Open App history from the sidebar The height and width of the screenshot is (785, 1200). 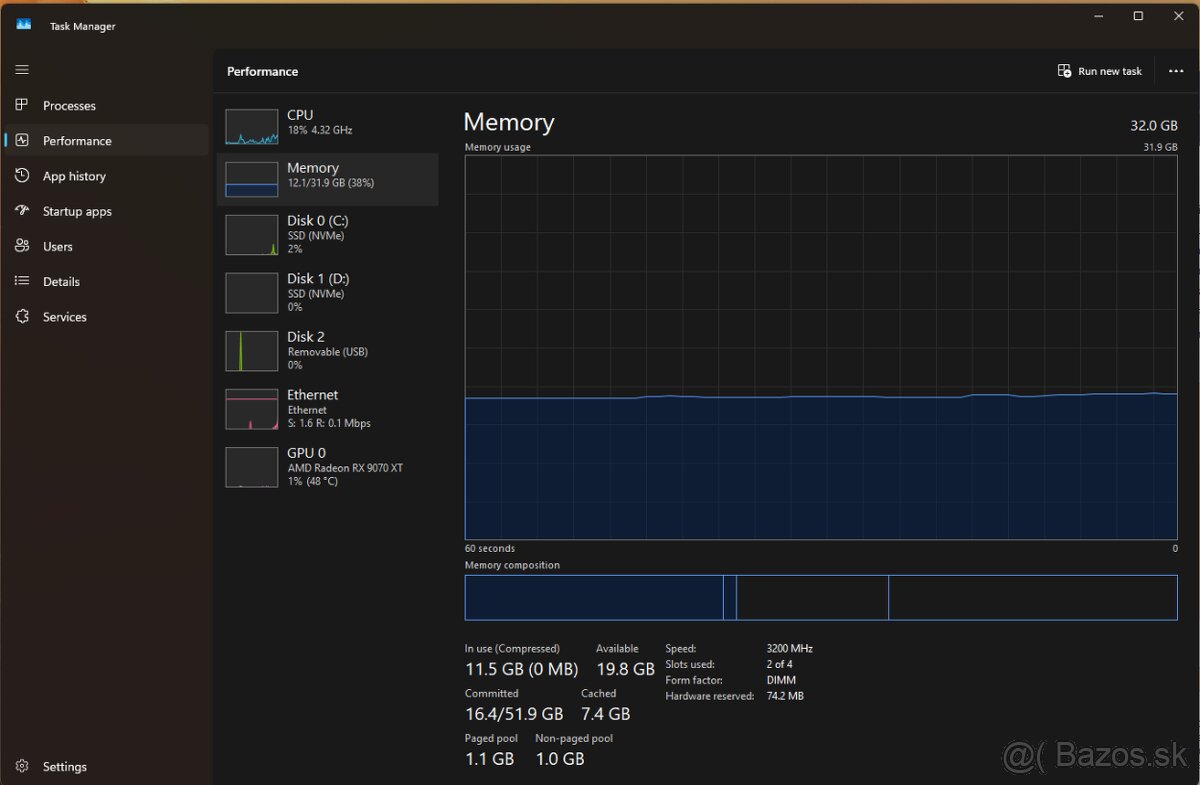point(22,175)
